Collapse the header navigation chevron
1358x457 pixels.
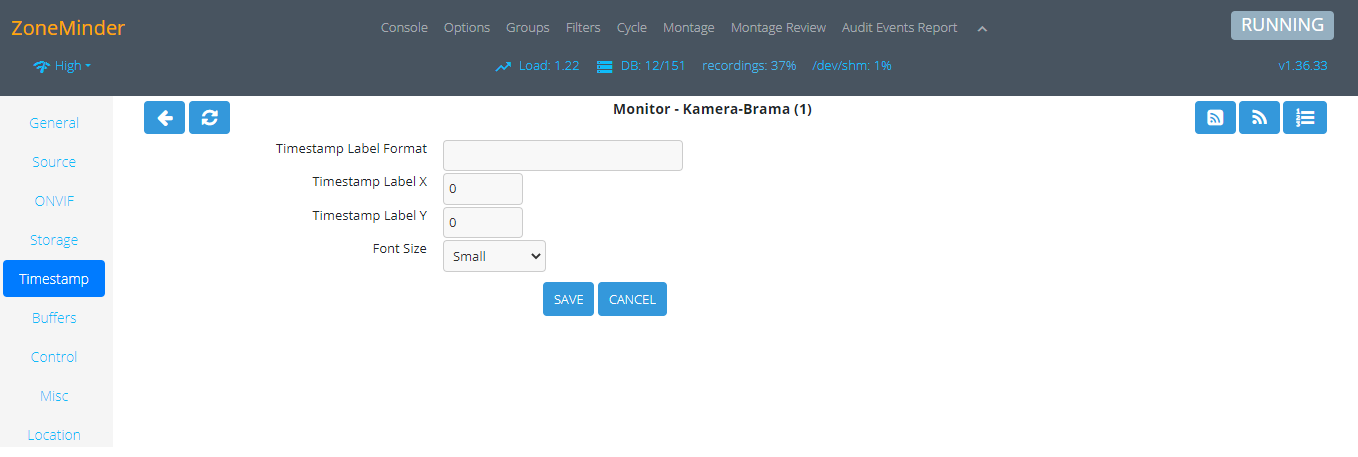tap(982, 29)
